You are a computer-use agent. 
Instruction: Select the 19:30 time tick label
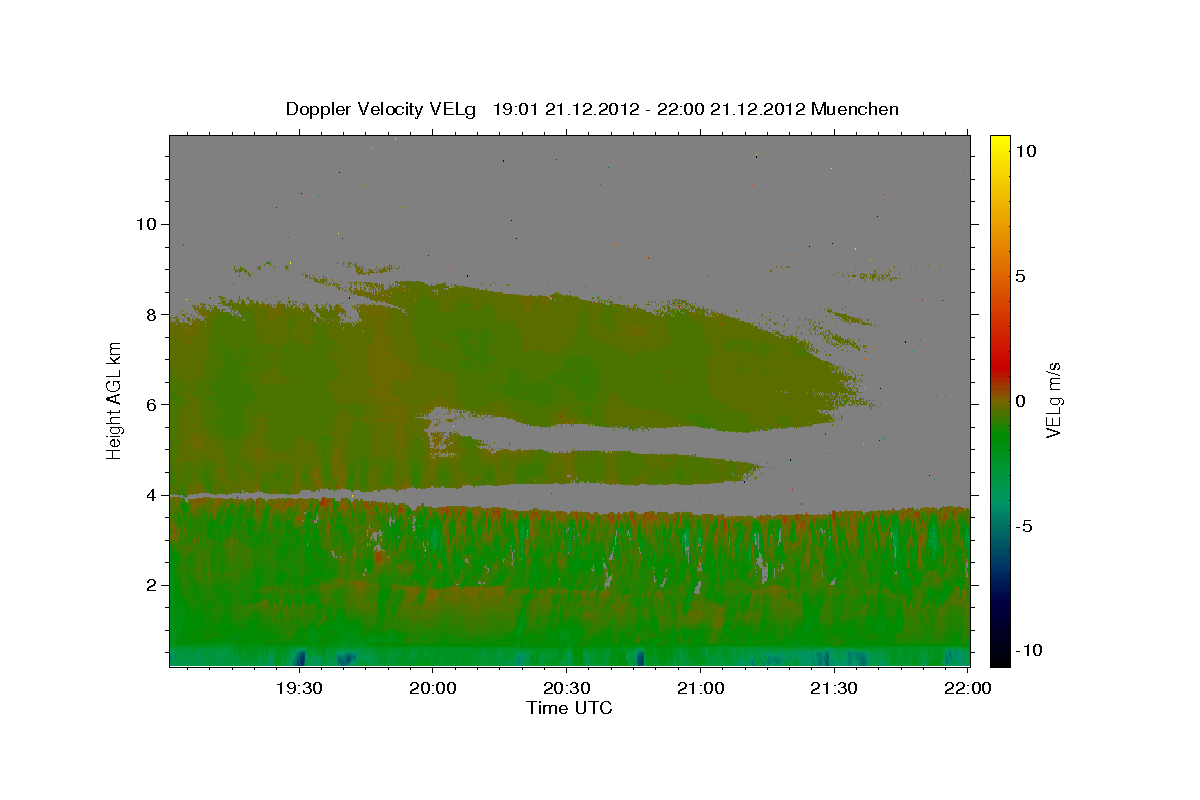tap(299, 688)
